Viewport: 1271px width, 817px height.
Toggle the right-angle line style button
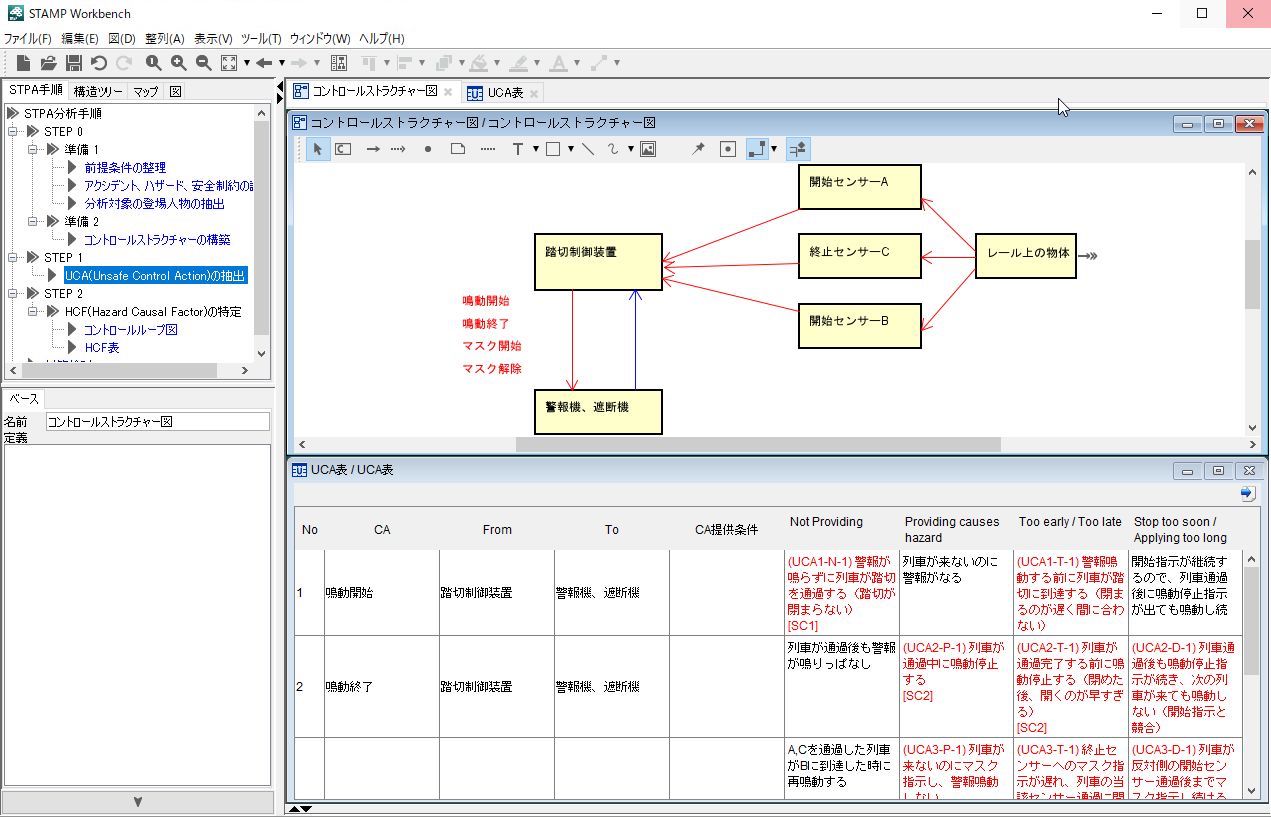point(757,149)
